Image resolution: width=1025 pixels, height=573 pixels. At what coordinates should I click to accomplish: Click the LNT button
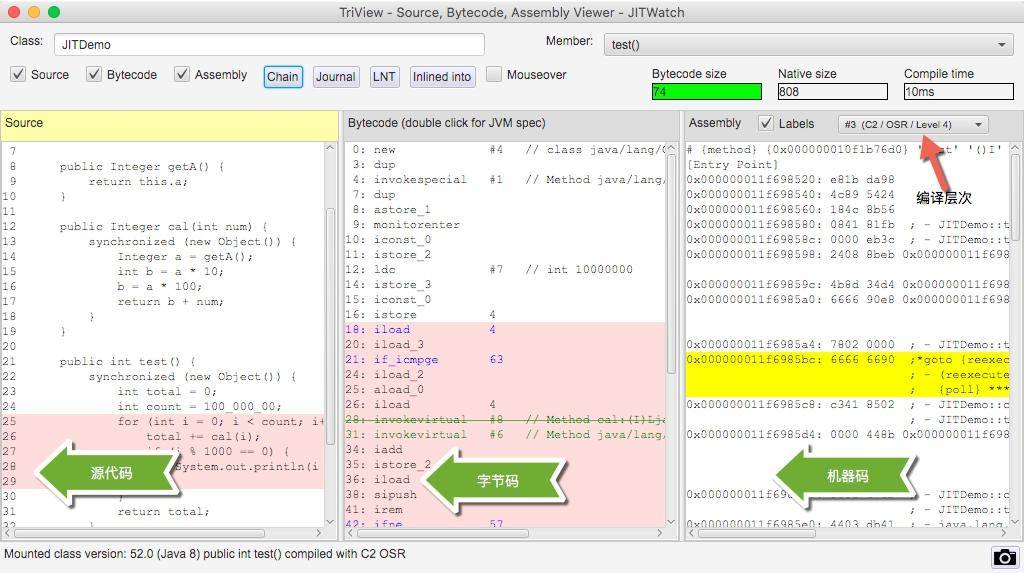pyautogui.click(x=384, y=77)
